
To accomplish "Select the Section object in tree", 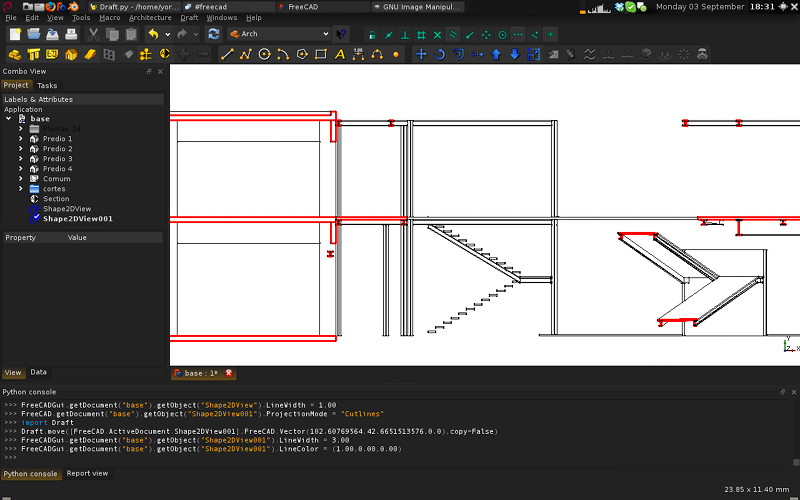I will tap(56, 198).
